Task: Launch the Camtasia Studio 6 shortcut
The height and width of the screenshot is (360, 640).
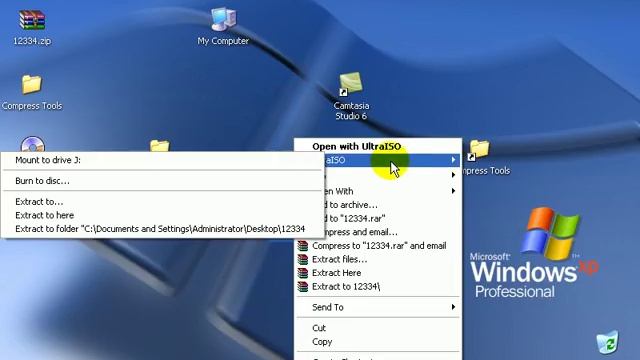Action: tap(351, 84)
